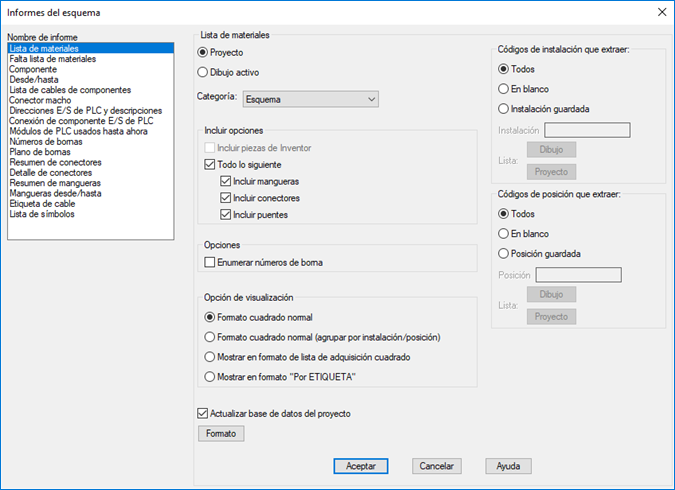Select the Proyecto radio button
Image resolution: width=675 pixels, height=490 pixels.
point(204,52)
